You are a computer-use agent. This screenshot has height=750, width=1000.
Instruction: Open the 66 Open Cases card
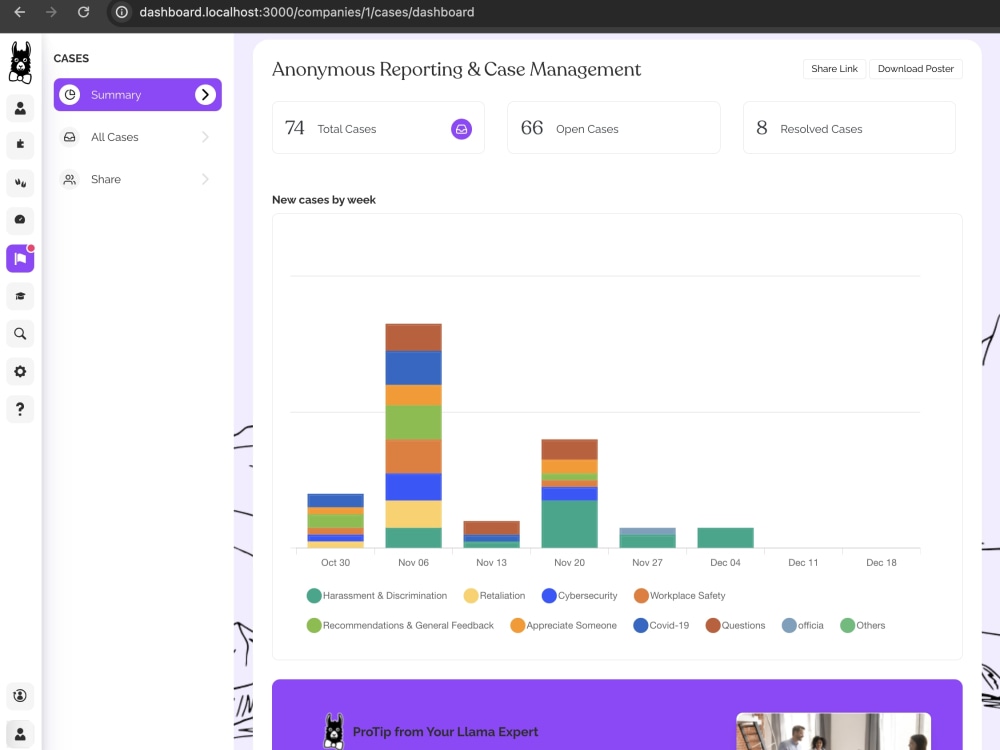(x=614, y=128)
